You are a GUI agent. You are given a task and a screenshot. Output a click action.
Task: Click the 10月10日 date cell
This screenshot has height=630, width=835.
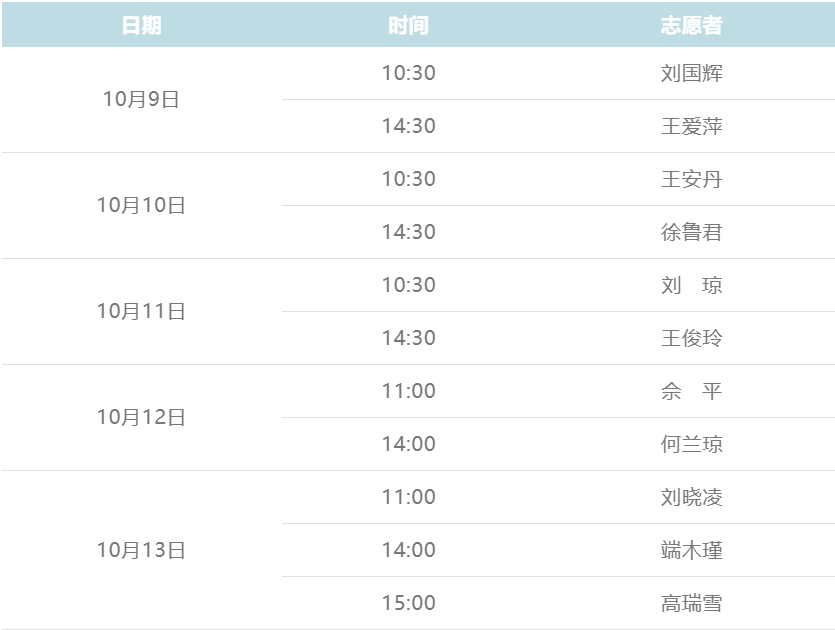tap(141, 206)
